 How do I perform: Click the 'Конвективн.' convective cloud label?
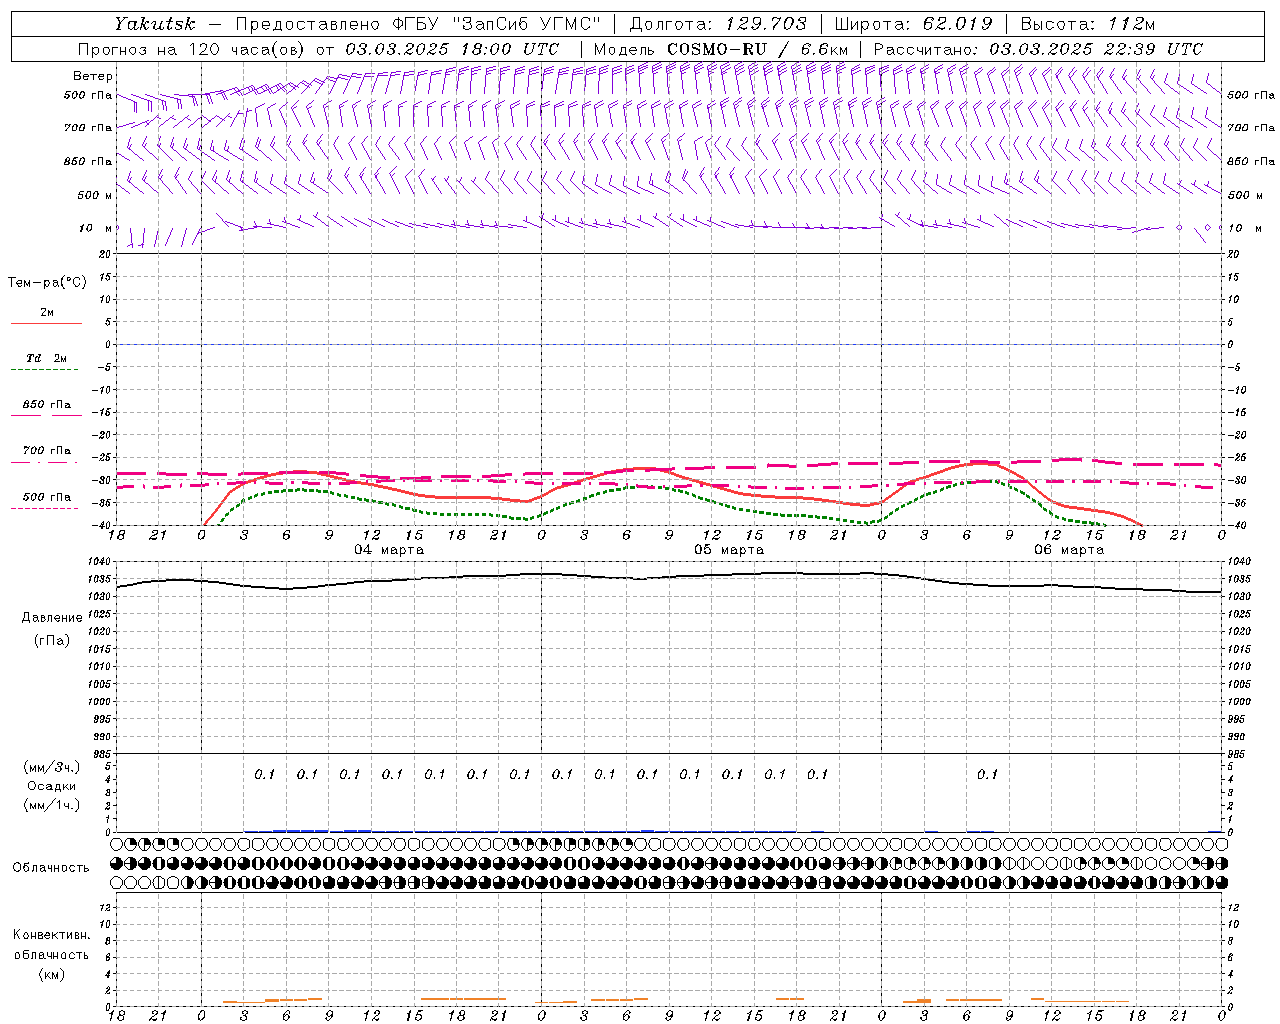point(51,935)
